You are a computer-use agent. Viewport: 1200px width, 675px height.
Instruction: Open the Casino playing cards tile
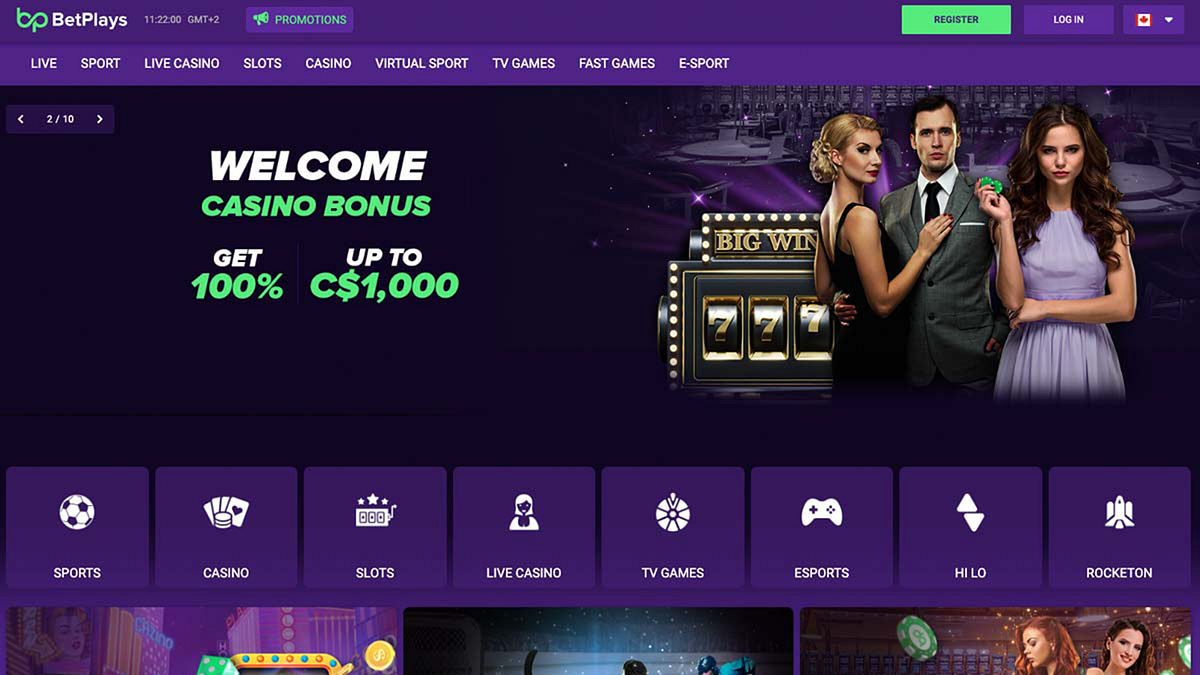[x=226, y=526]
